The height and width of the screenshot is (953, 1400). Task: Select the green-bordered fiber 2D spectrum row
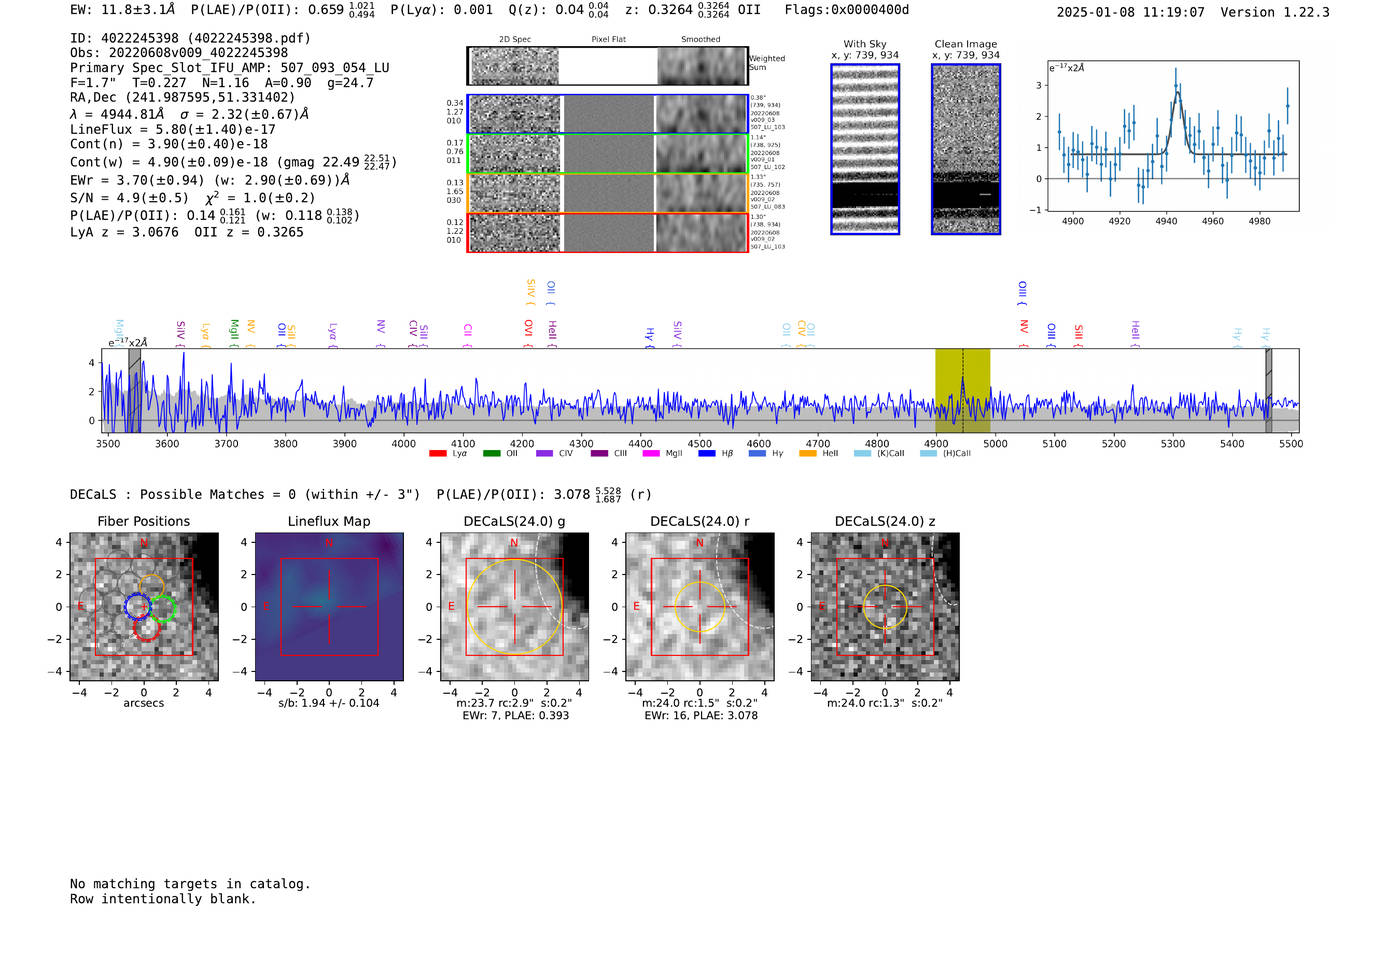pyautogui.click(x=607, y=154)
